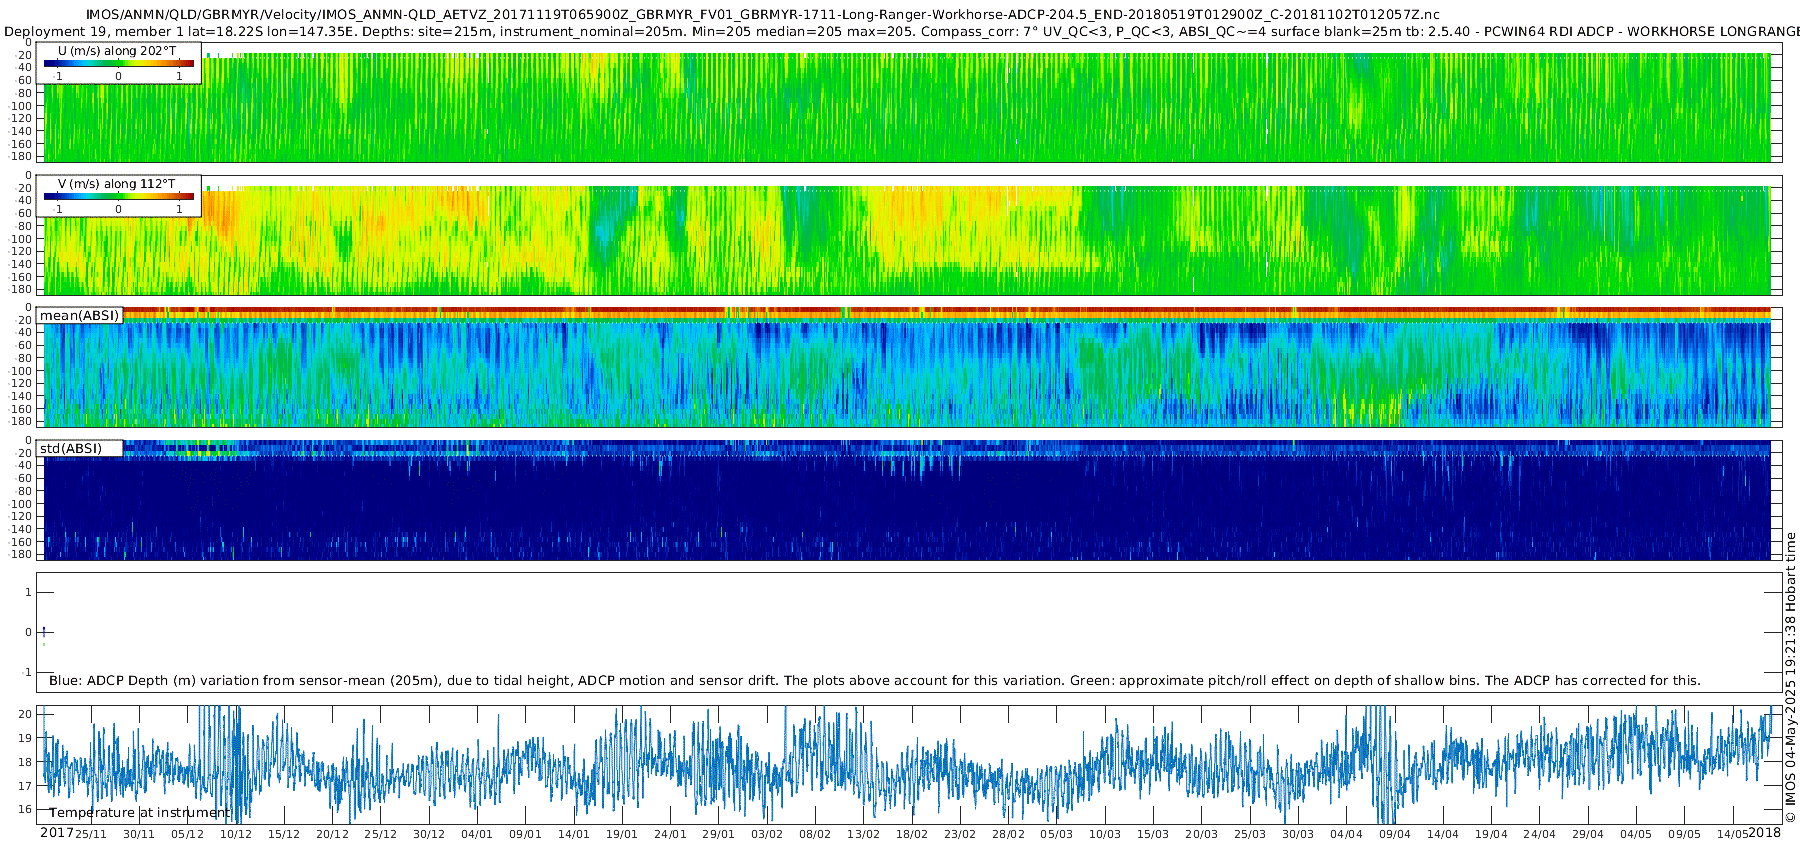Click the 13/02 date tick label

863,834
